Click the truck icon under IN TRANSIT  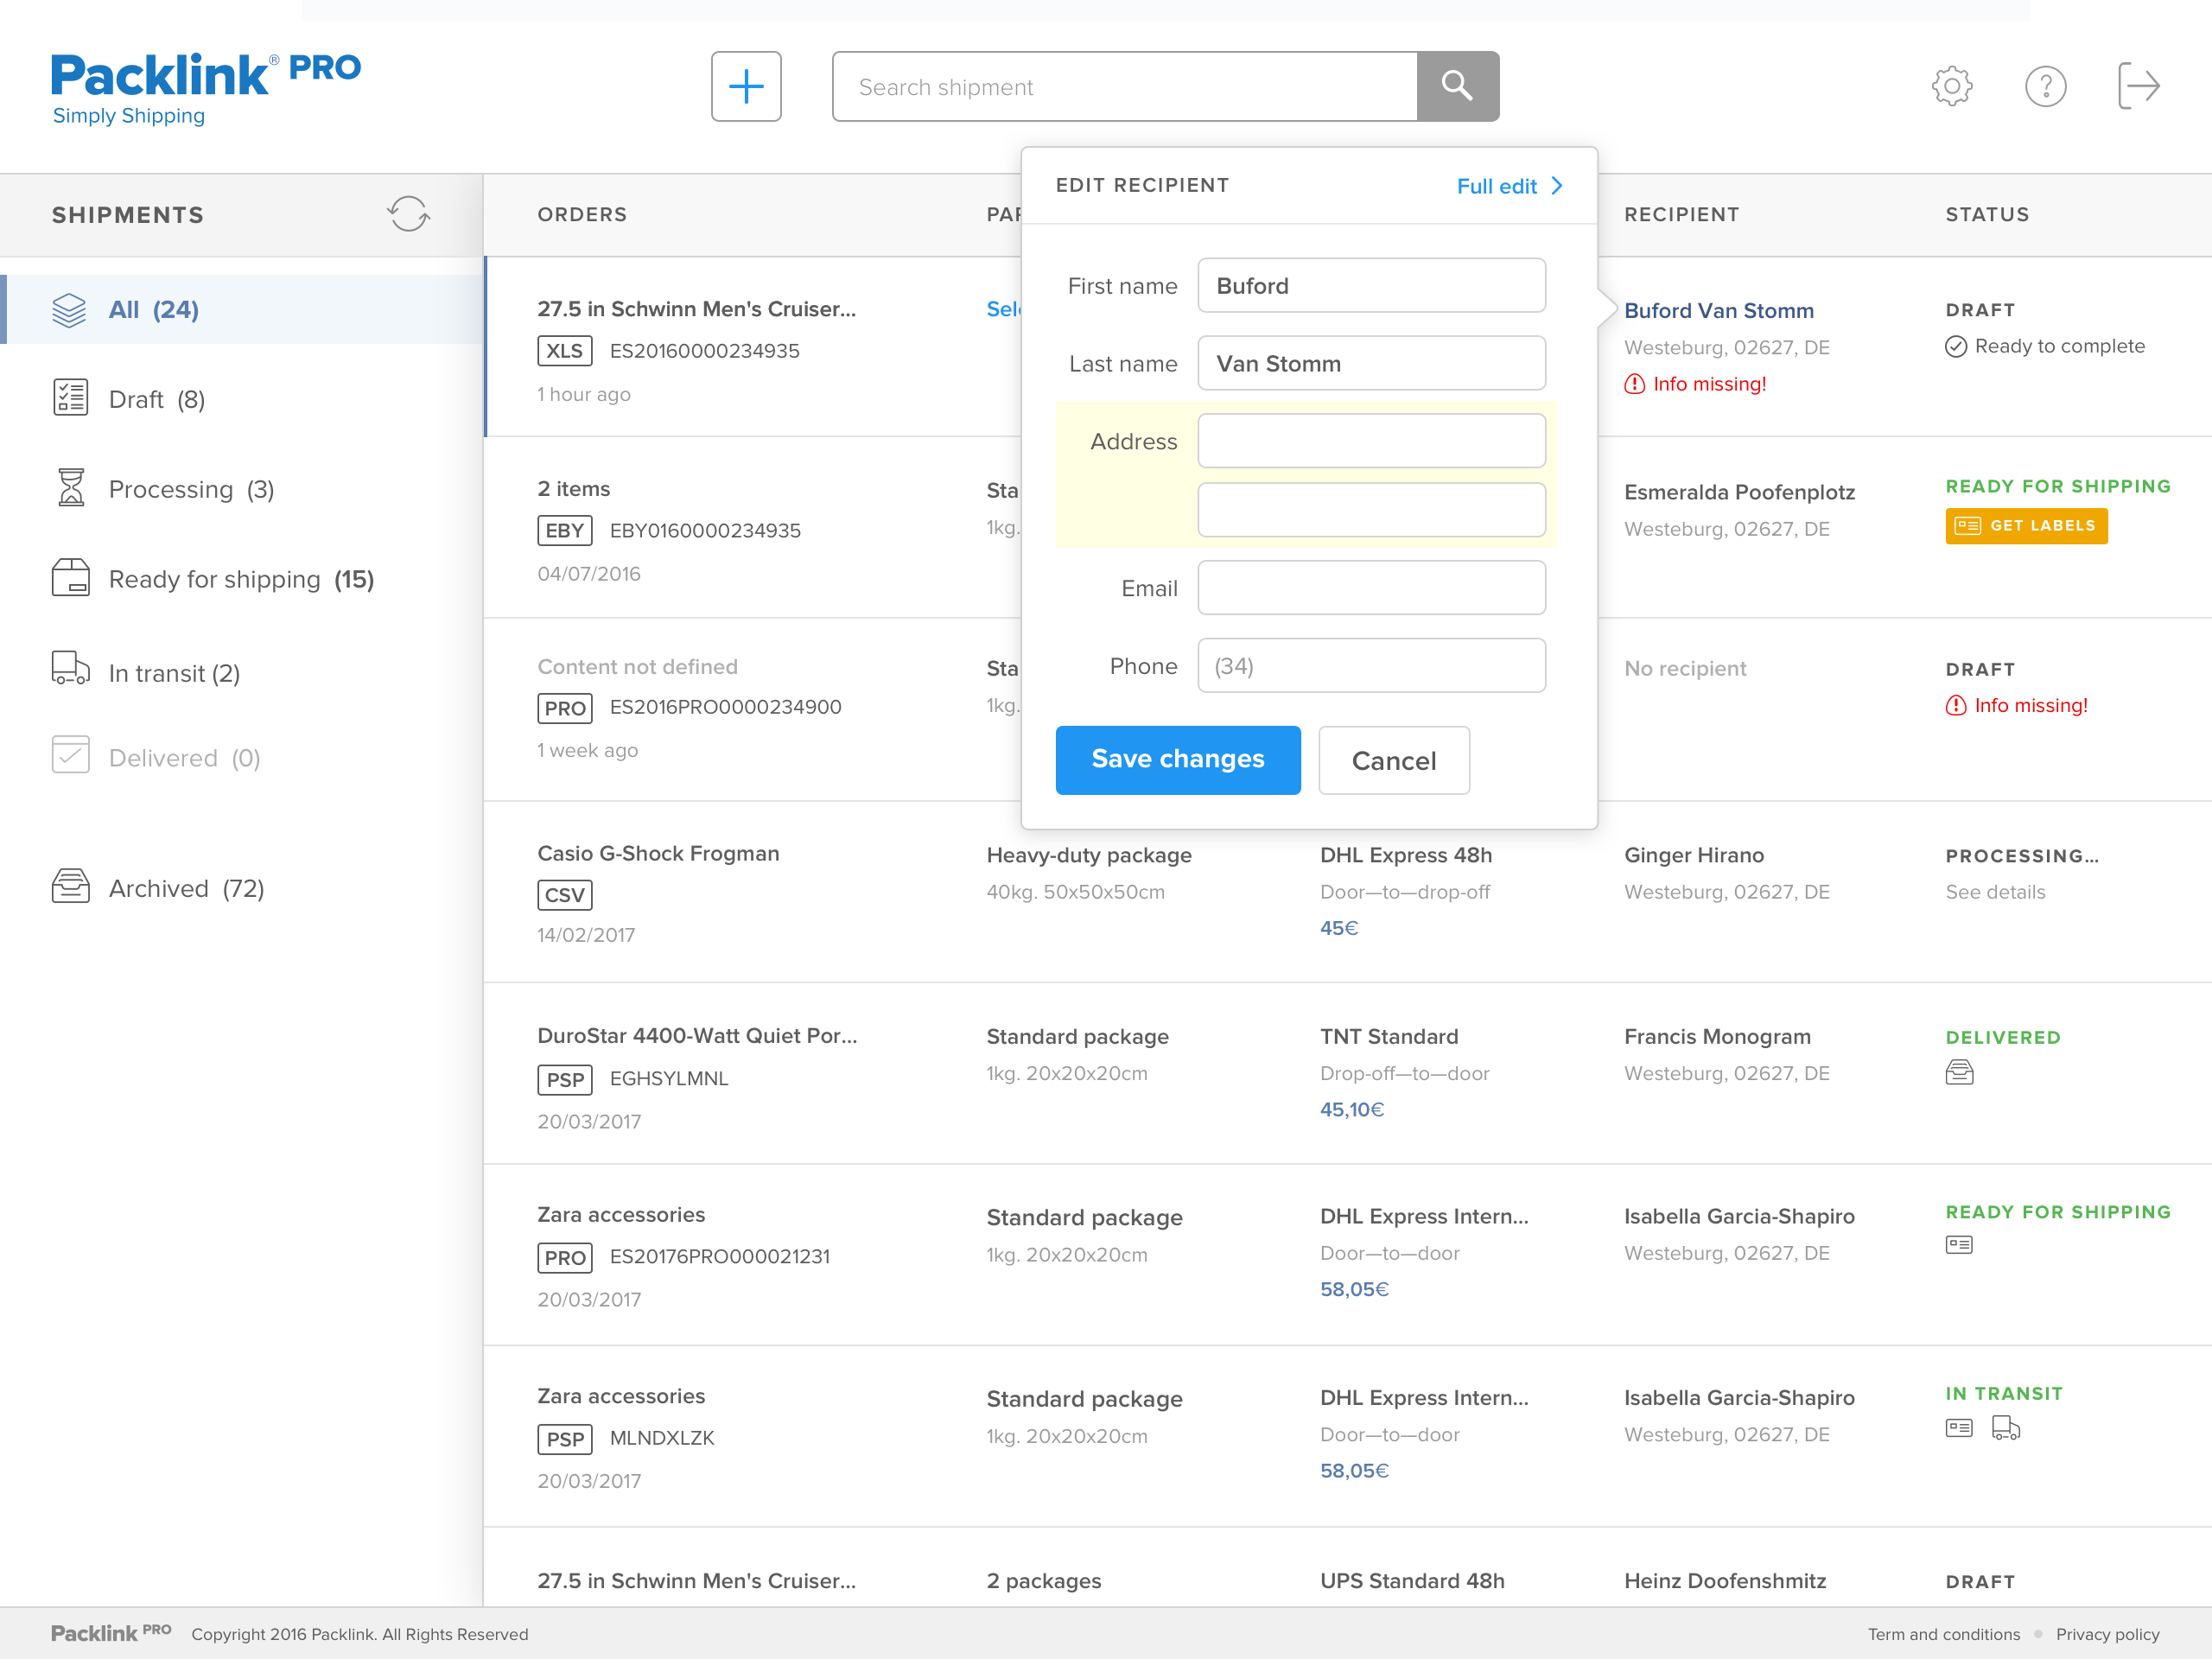(2005, 1429)
